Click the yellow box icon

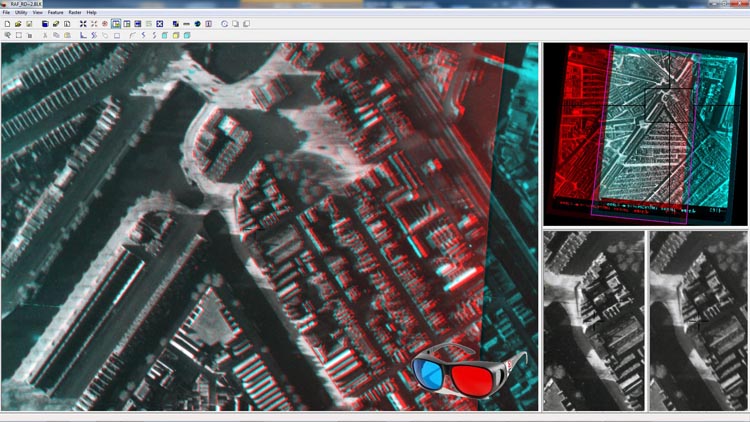[176, 35]
